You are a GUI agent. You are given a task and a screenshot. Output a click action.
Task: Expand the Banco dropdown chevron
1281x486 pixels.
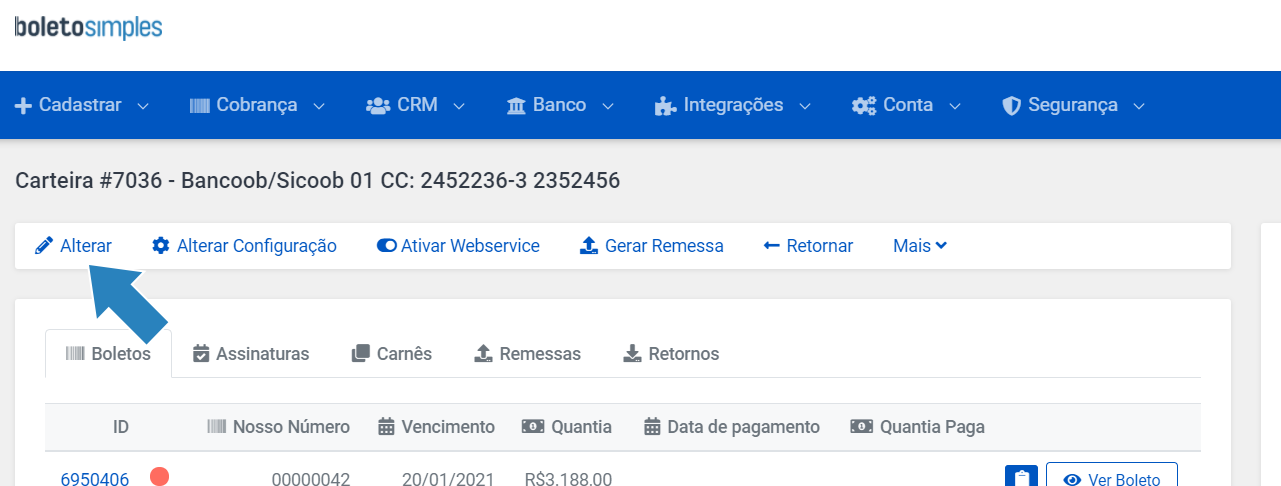coord(607,106)
